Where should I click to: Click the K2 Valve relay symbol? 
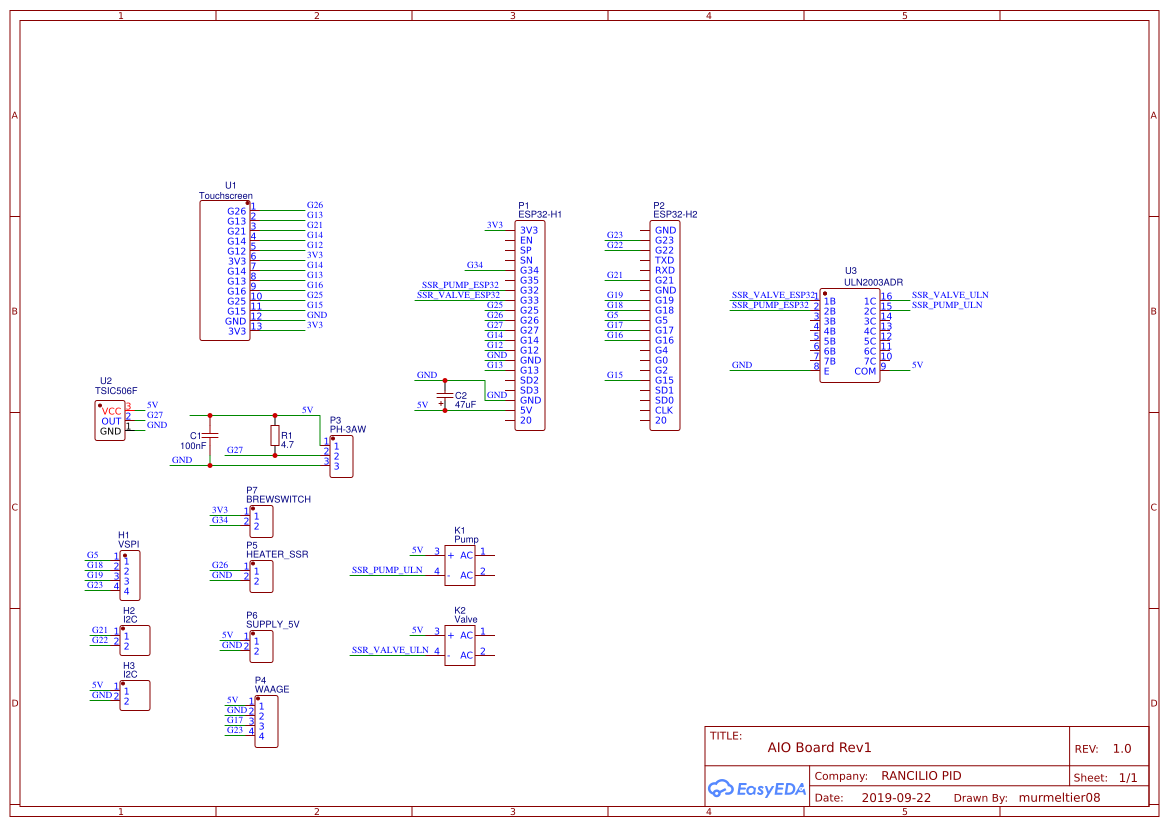(x=460, y=643)
